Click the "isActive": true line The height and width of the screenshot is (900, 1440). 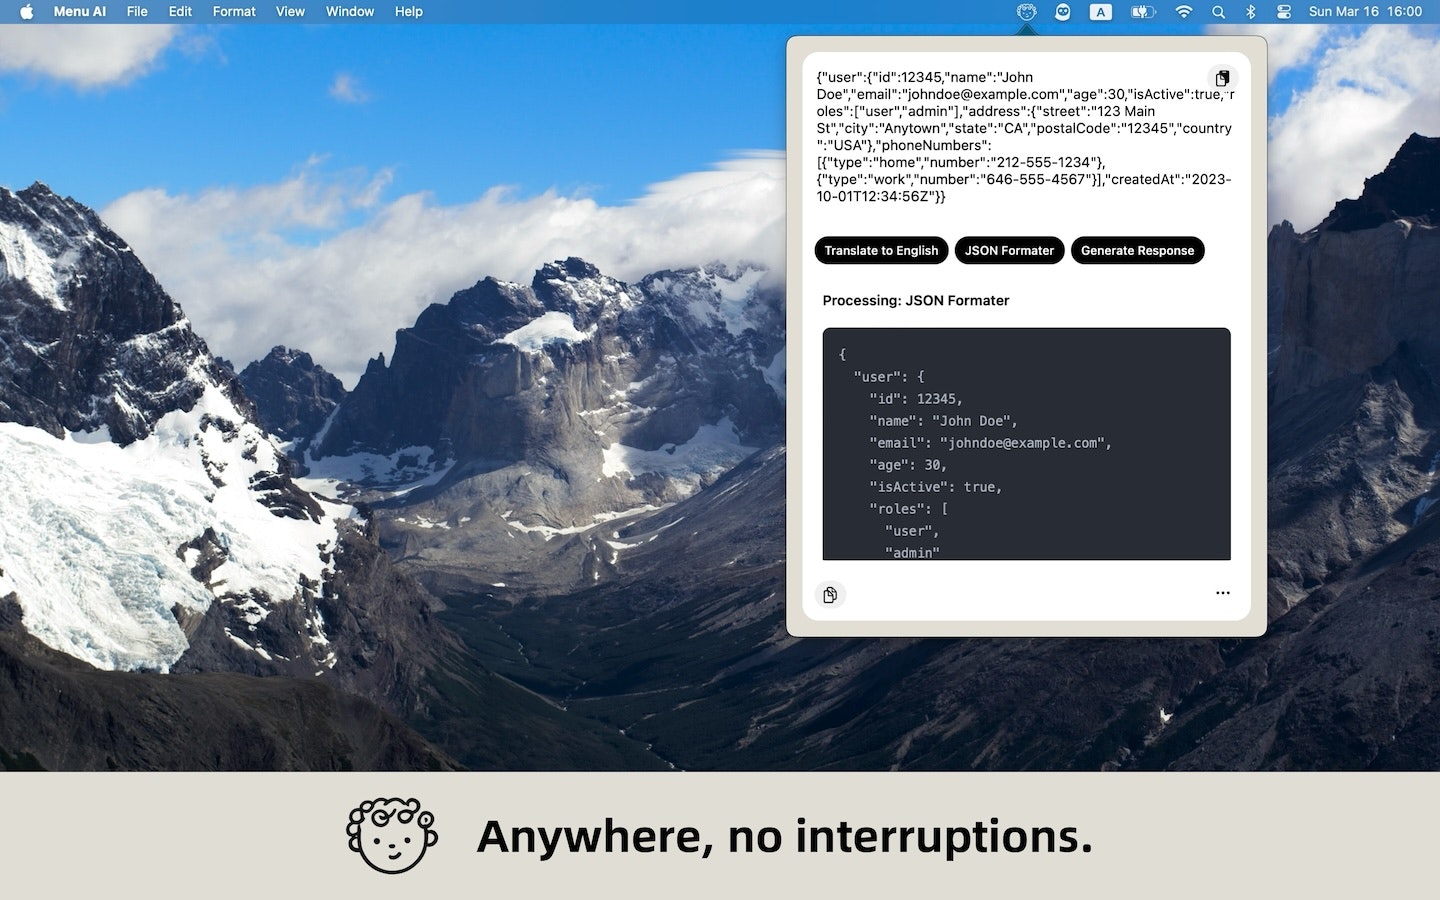(935, 487)
